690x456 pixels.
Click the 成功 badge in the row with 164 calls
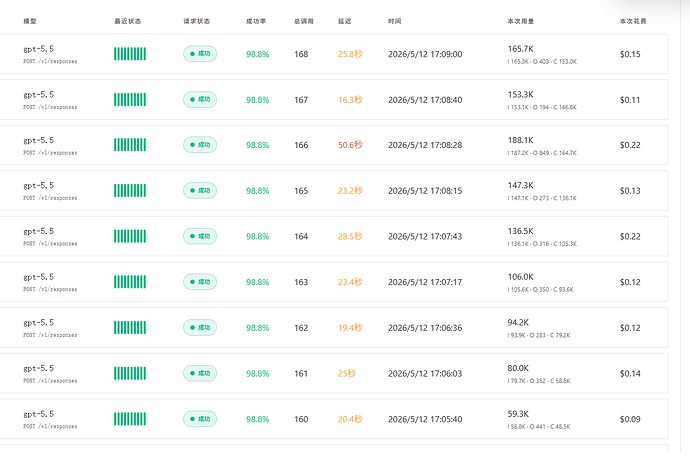click(200, 236)
